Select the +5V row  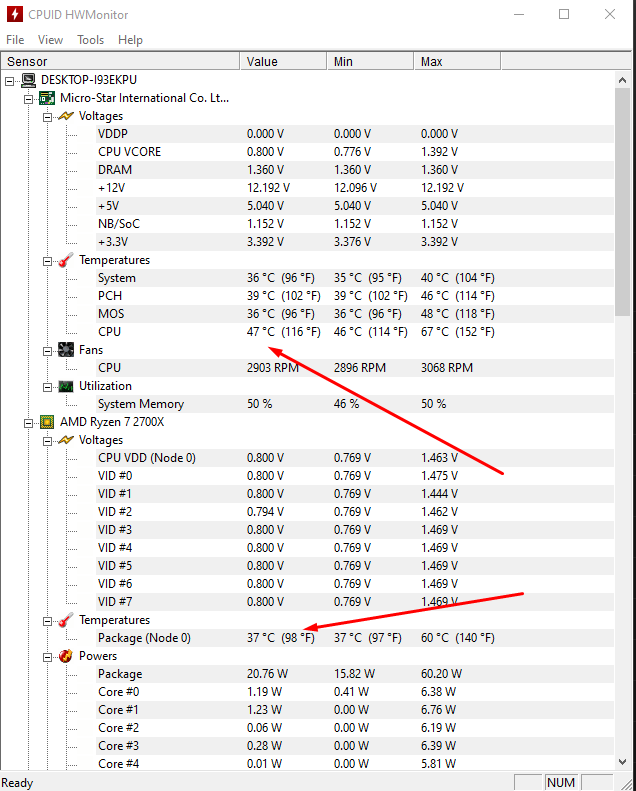coord(355,206)
